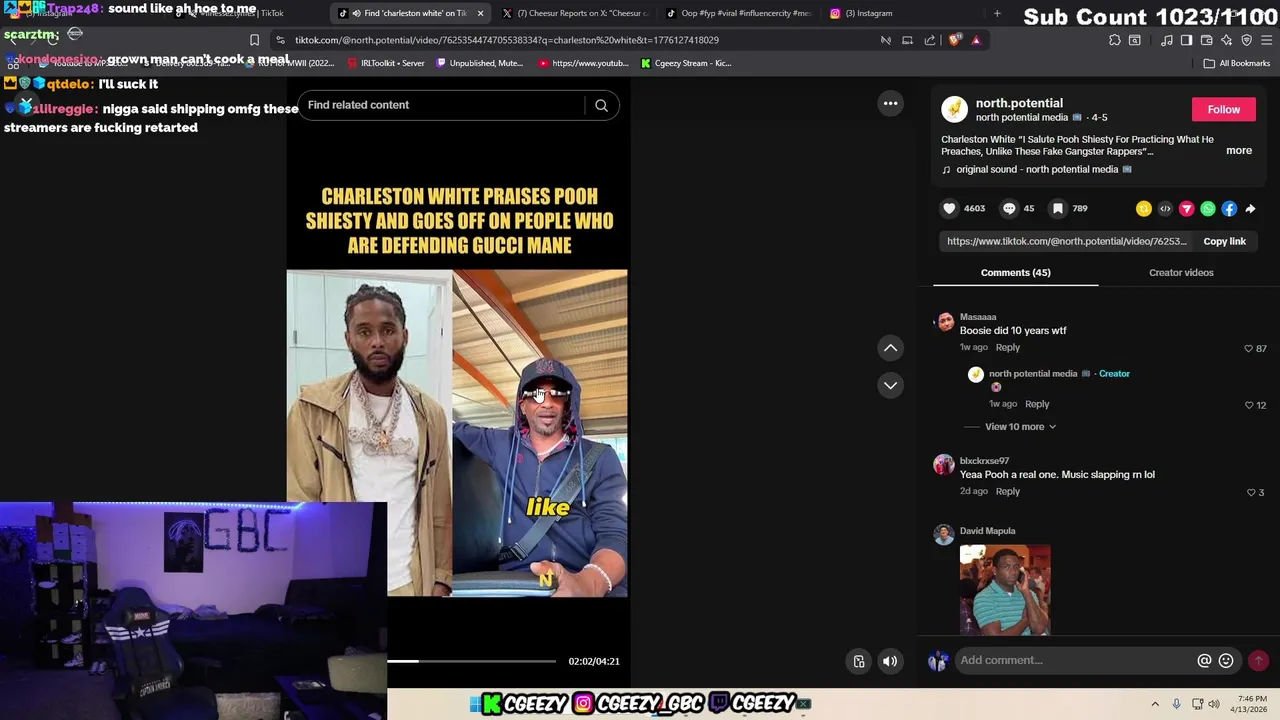This screenshot has width=1280, height=720.
Task: Click the system tray microphone icon
Action: point(1176,704)
